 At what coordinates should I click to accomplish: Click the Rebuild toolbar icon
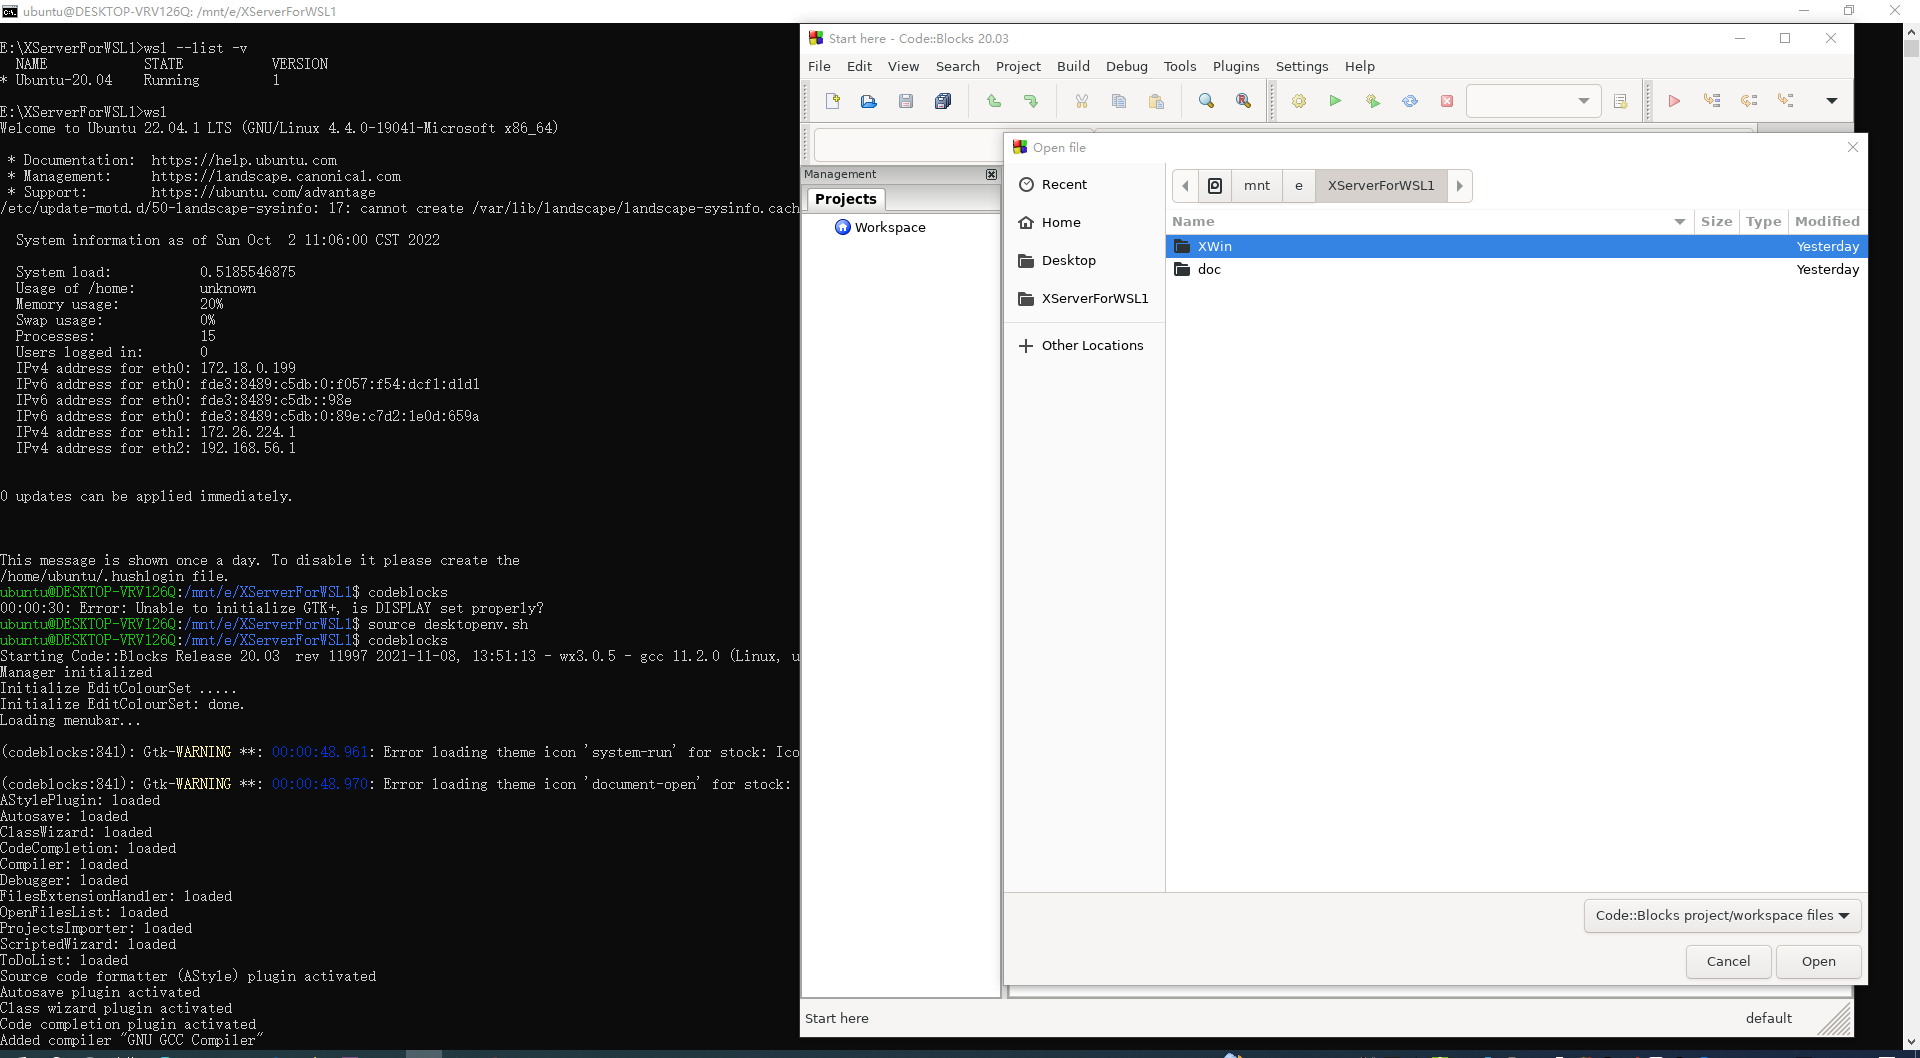[x=1410, y=101]
